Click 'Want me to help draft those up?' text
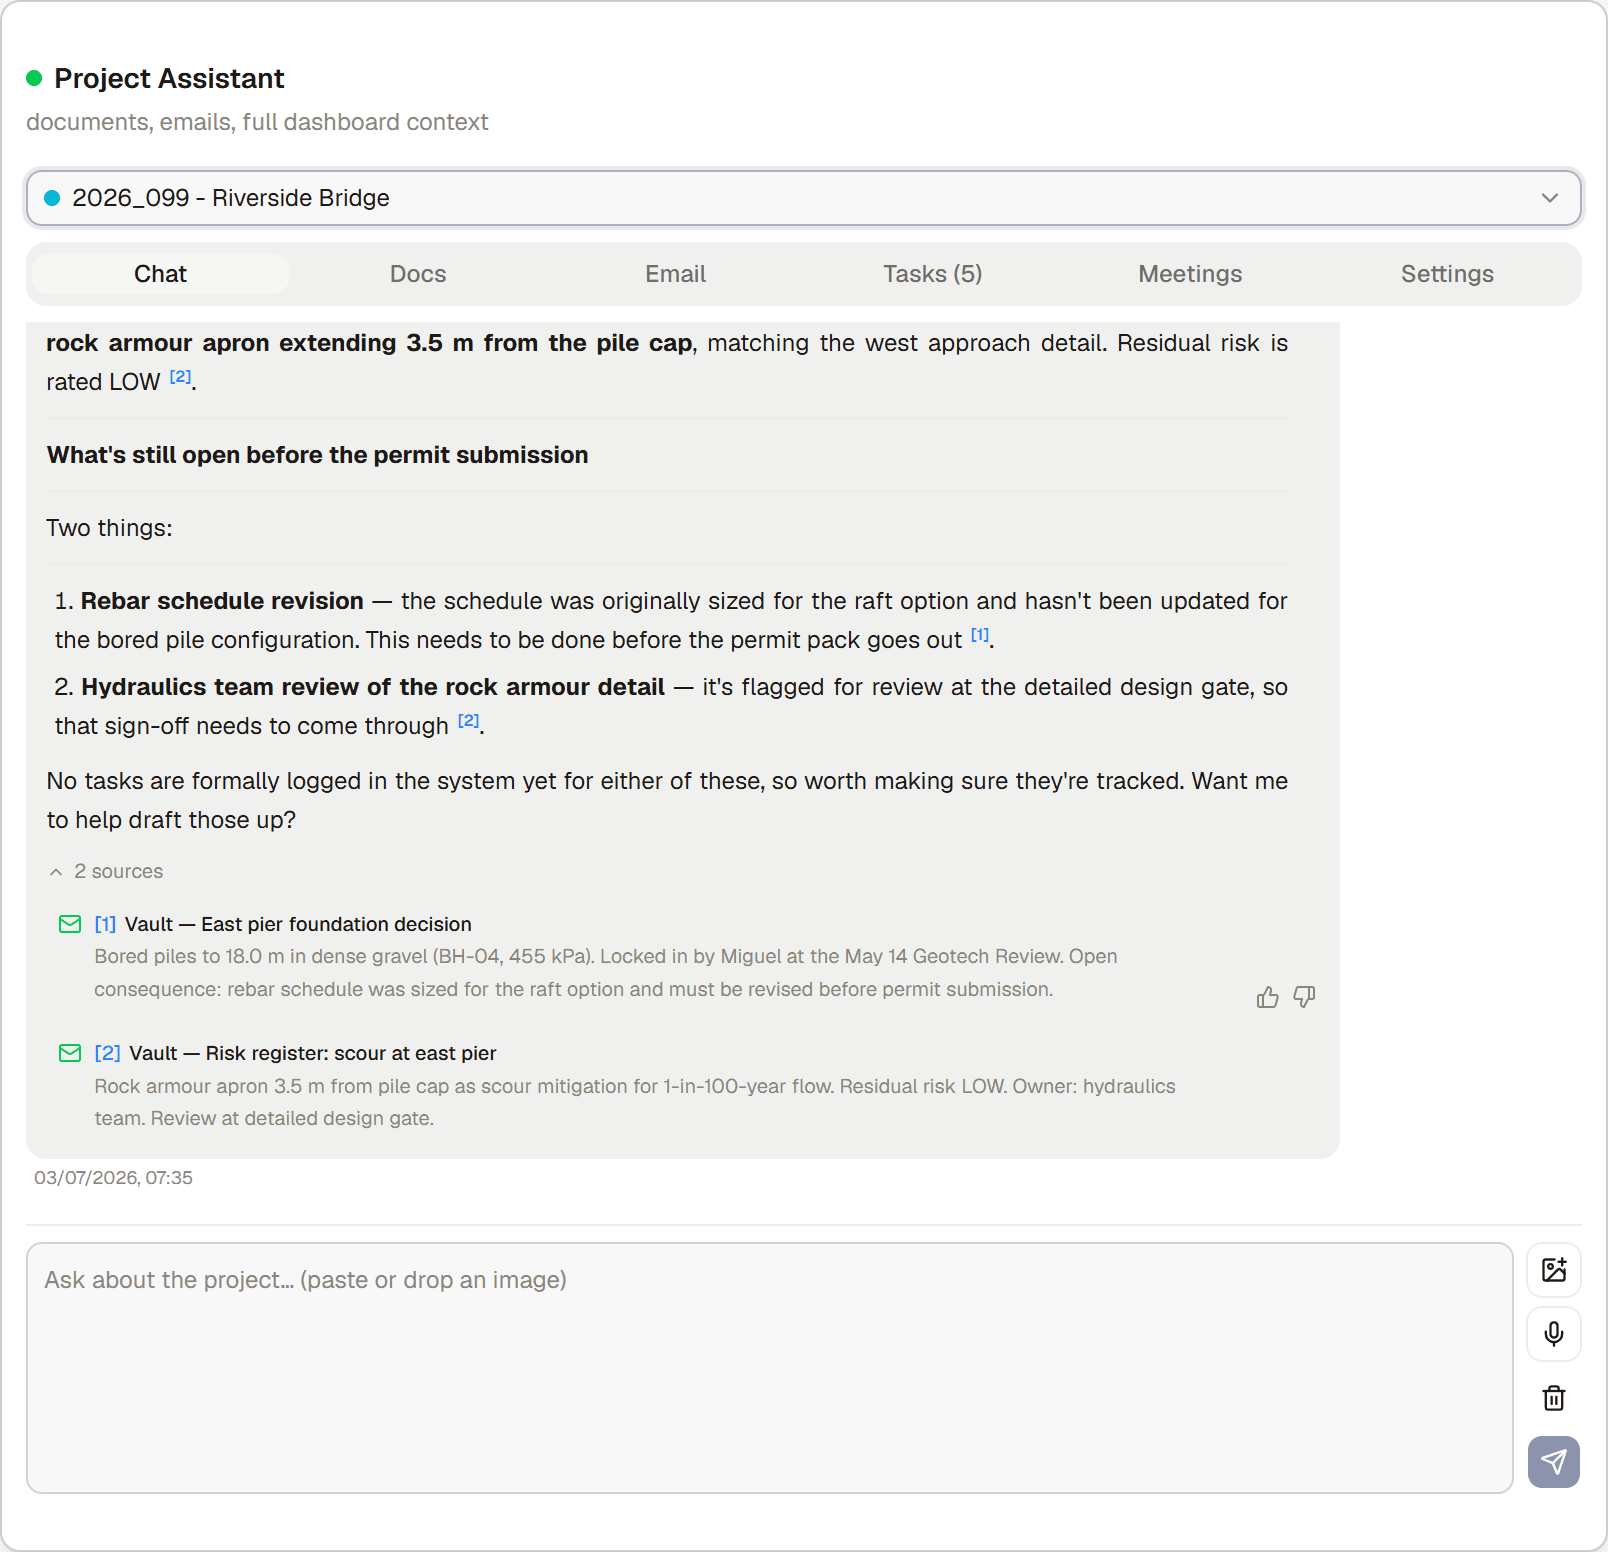Screen dimensions: 1608x1552 coord(667,800)
